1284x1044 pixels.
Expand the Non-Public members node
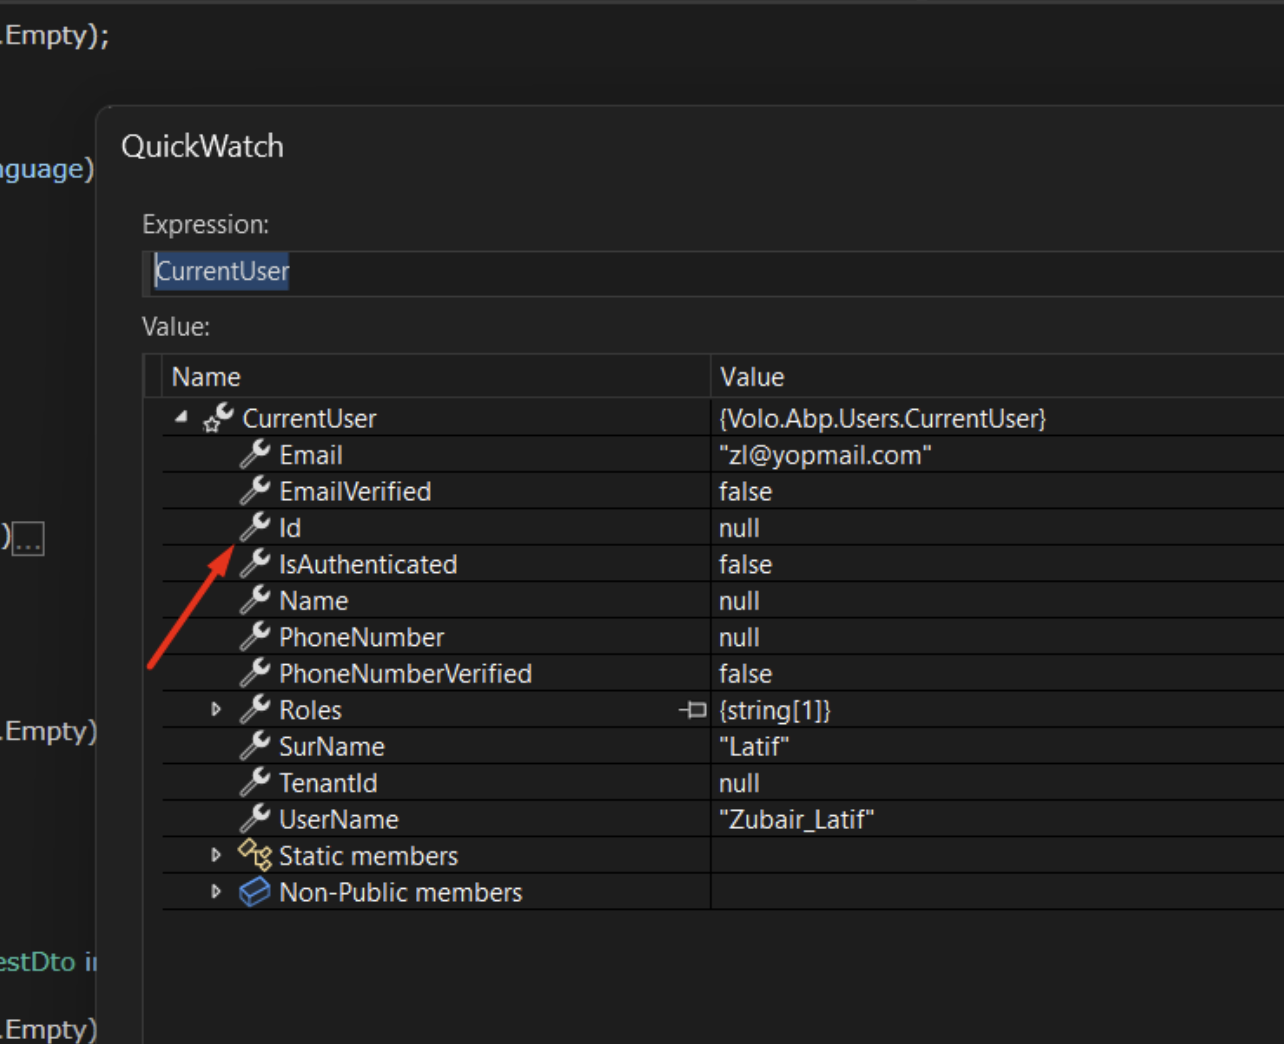216,892
